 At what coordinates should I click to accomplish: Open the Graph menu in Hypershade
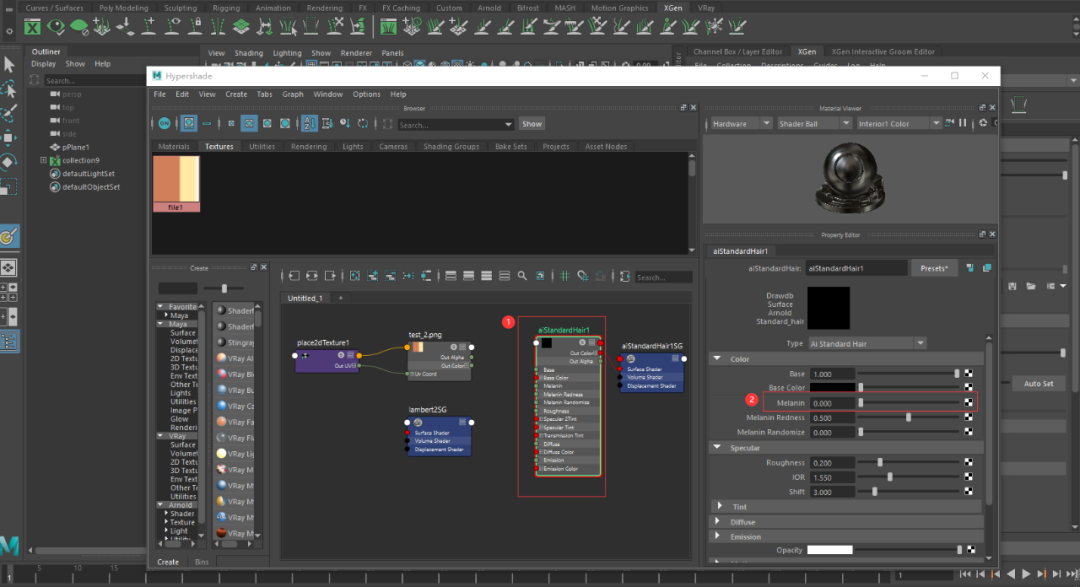coord(293,94)
